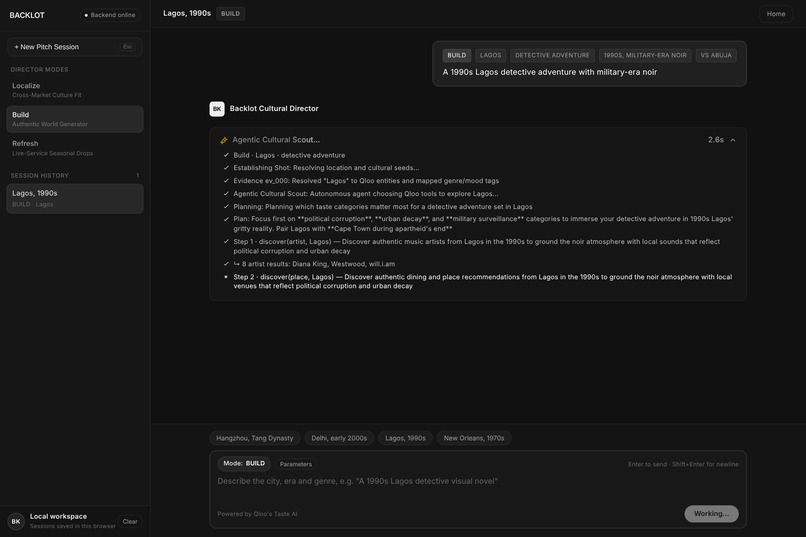This screenshot has width=806, height=537.
Task: Click the 'Powered by Qloo's Taste AI' text
Action: coord(258,514)
